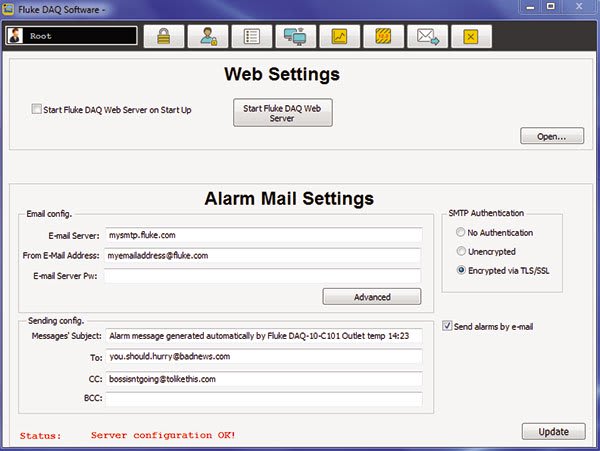
Task: Click the Update button
Action: pyautogui.click(x=554, y=431)
